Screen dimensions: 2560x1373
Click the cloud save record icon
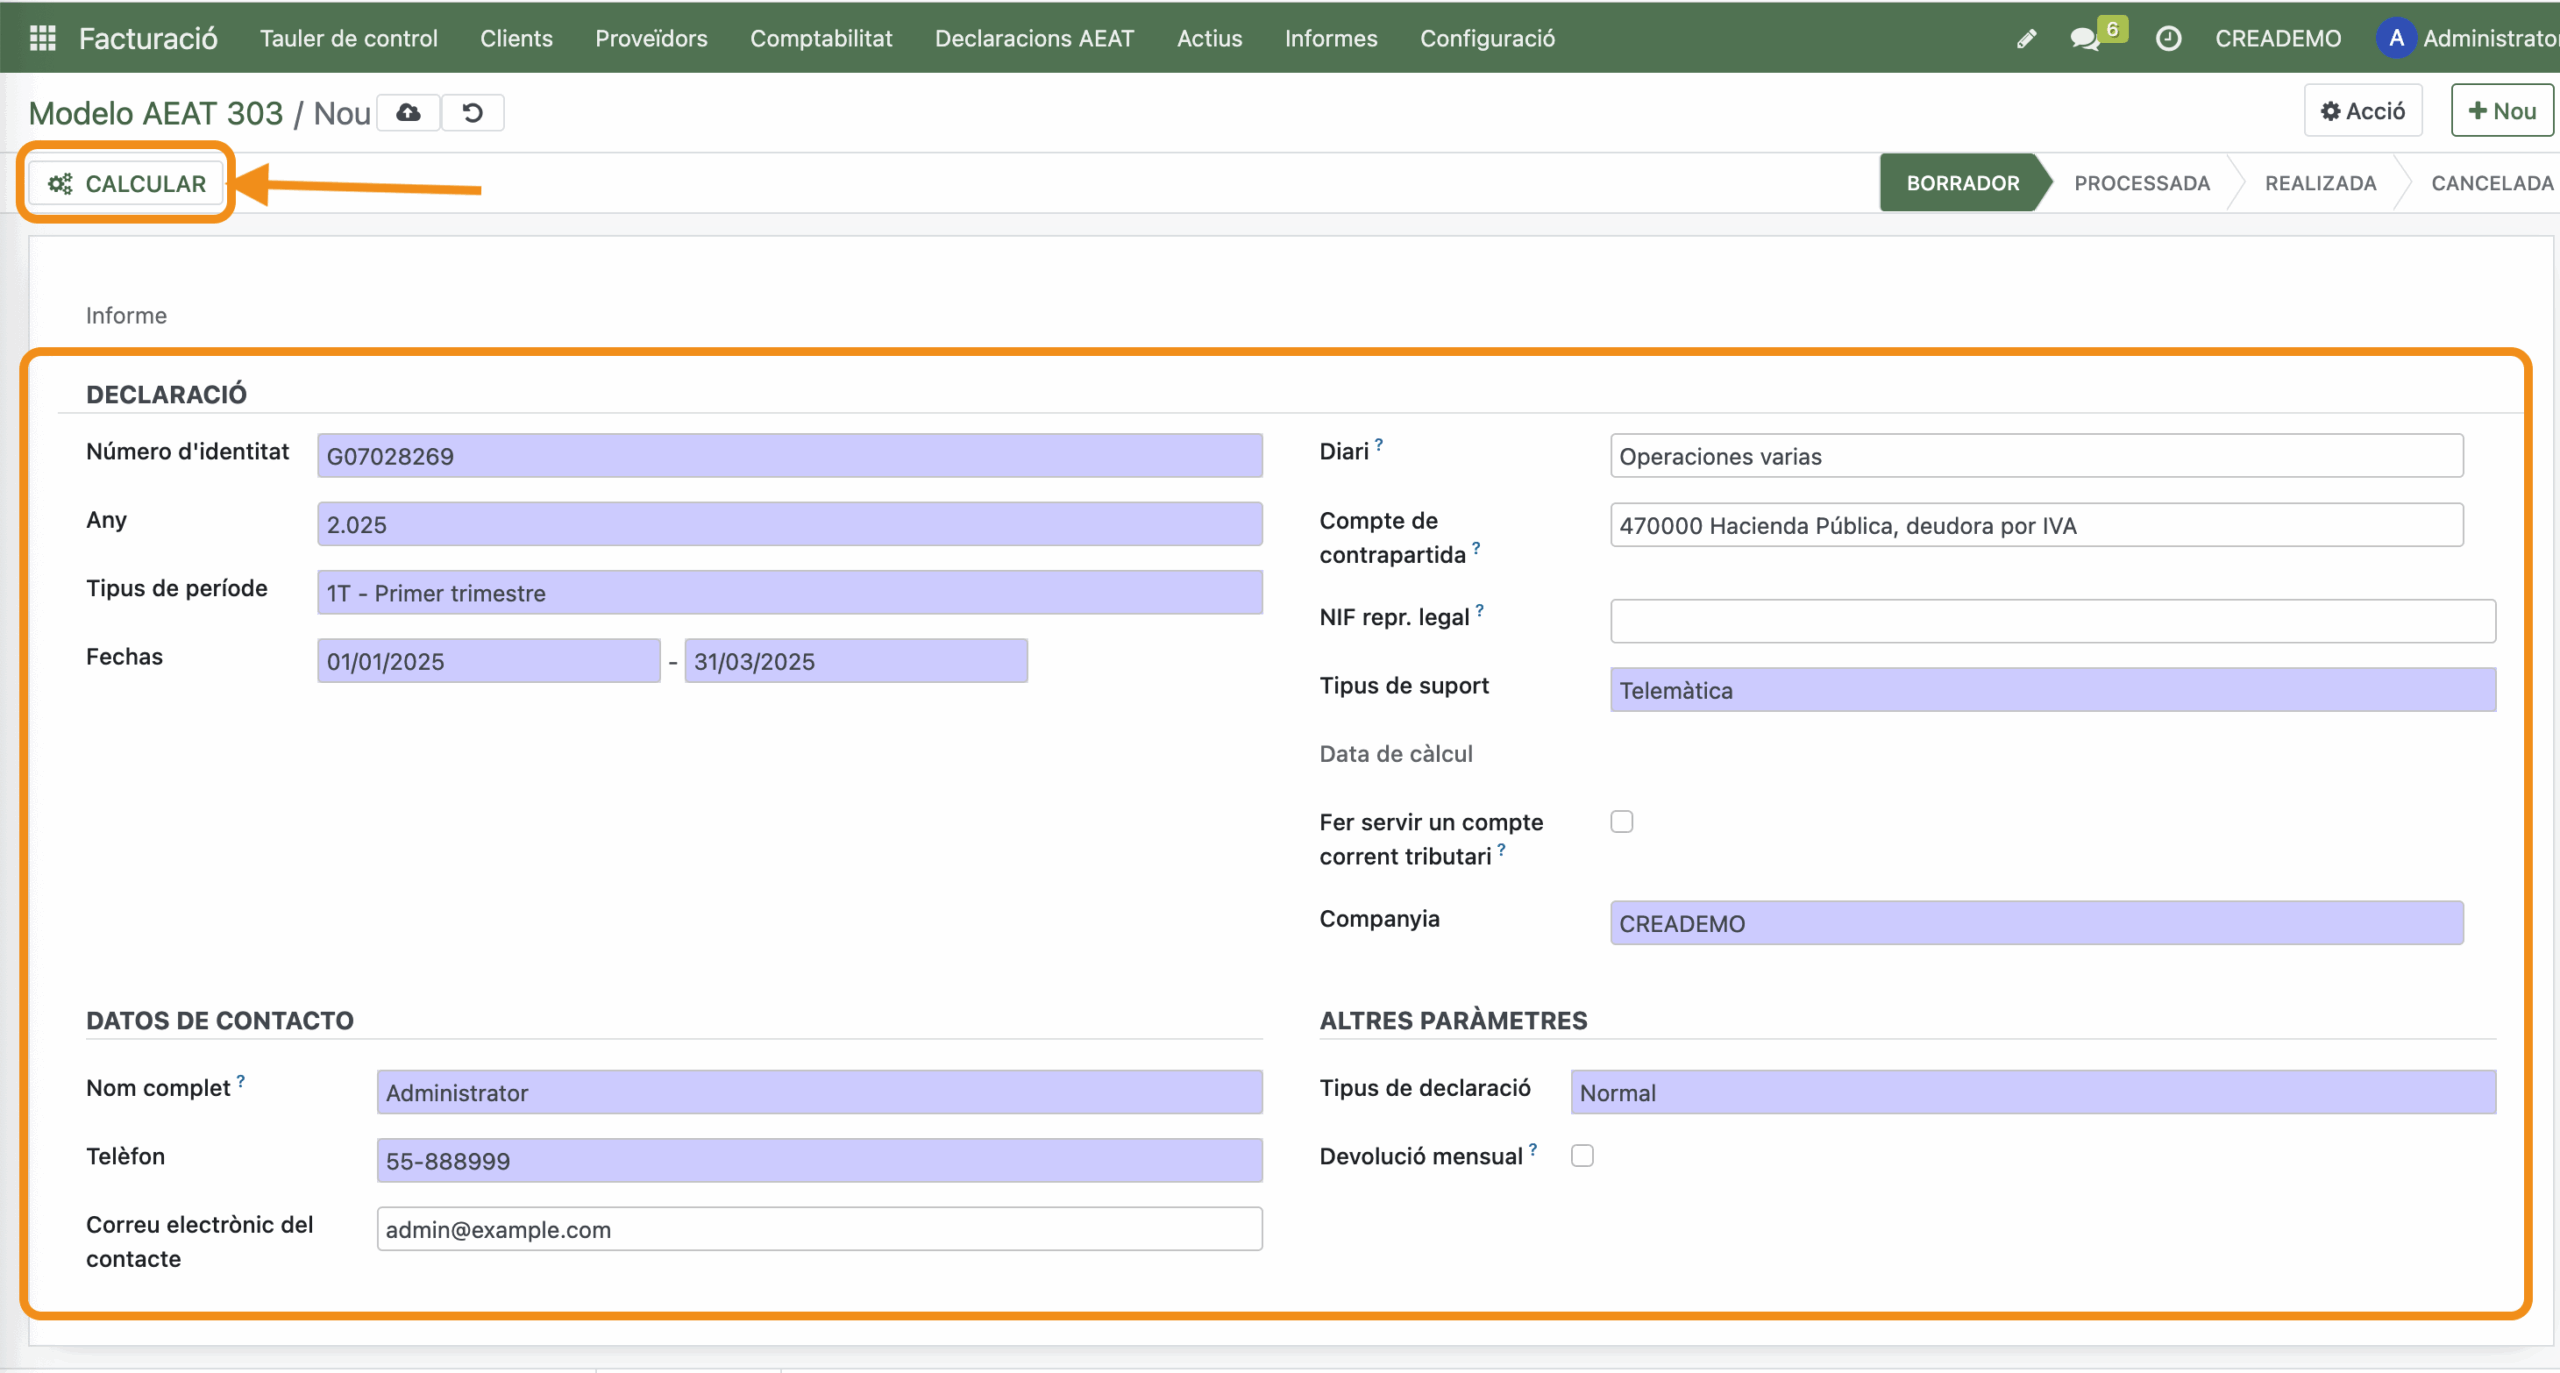click(408, 113)
